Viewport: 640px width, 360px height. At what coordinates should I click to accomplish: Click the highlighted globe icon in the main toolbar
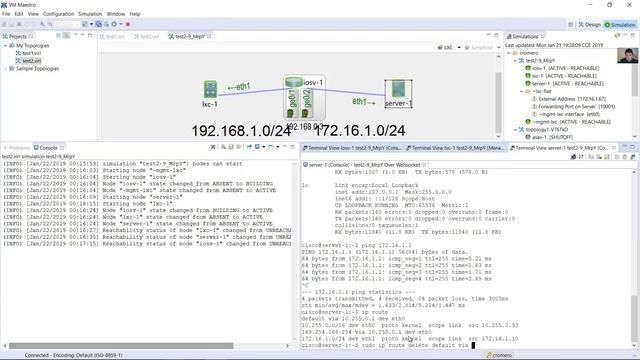(x=99, y=24)
